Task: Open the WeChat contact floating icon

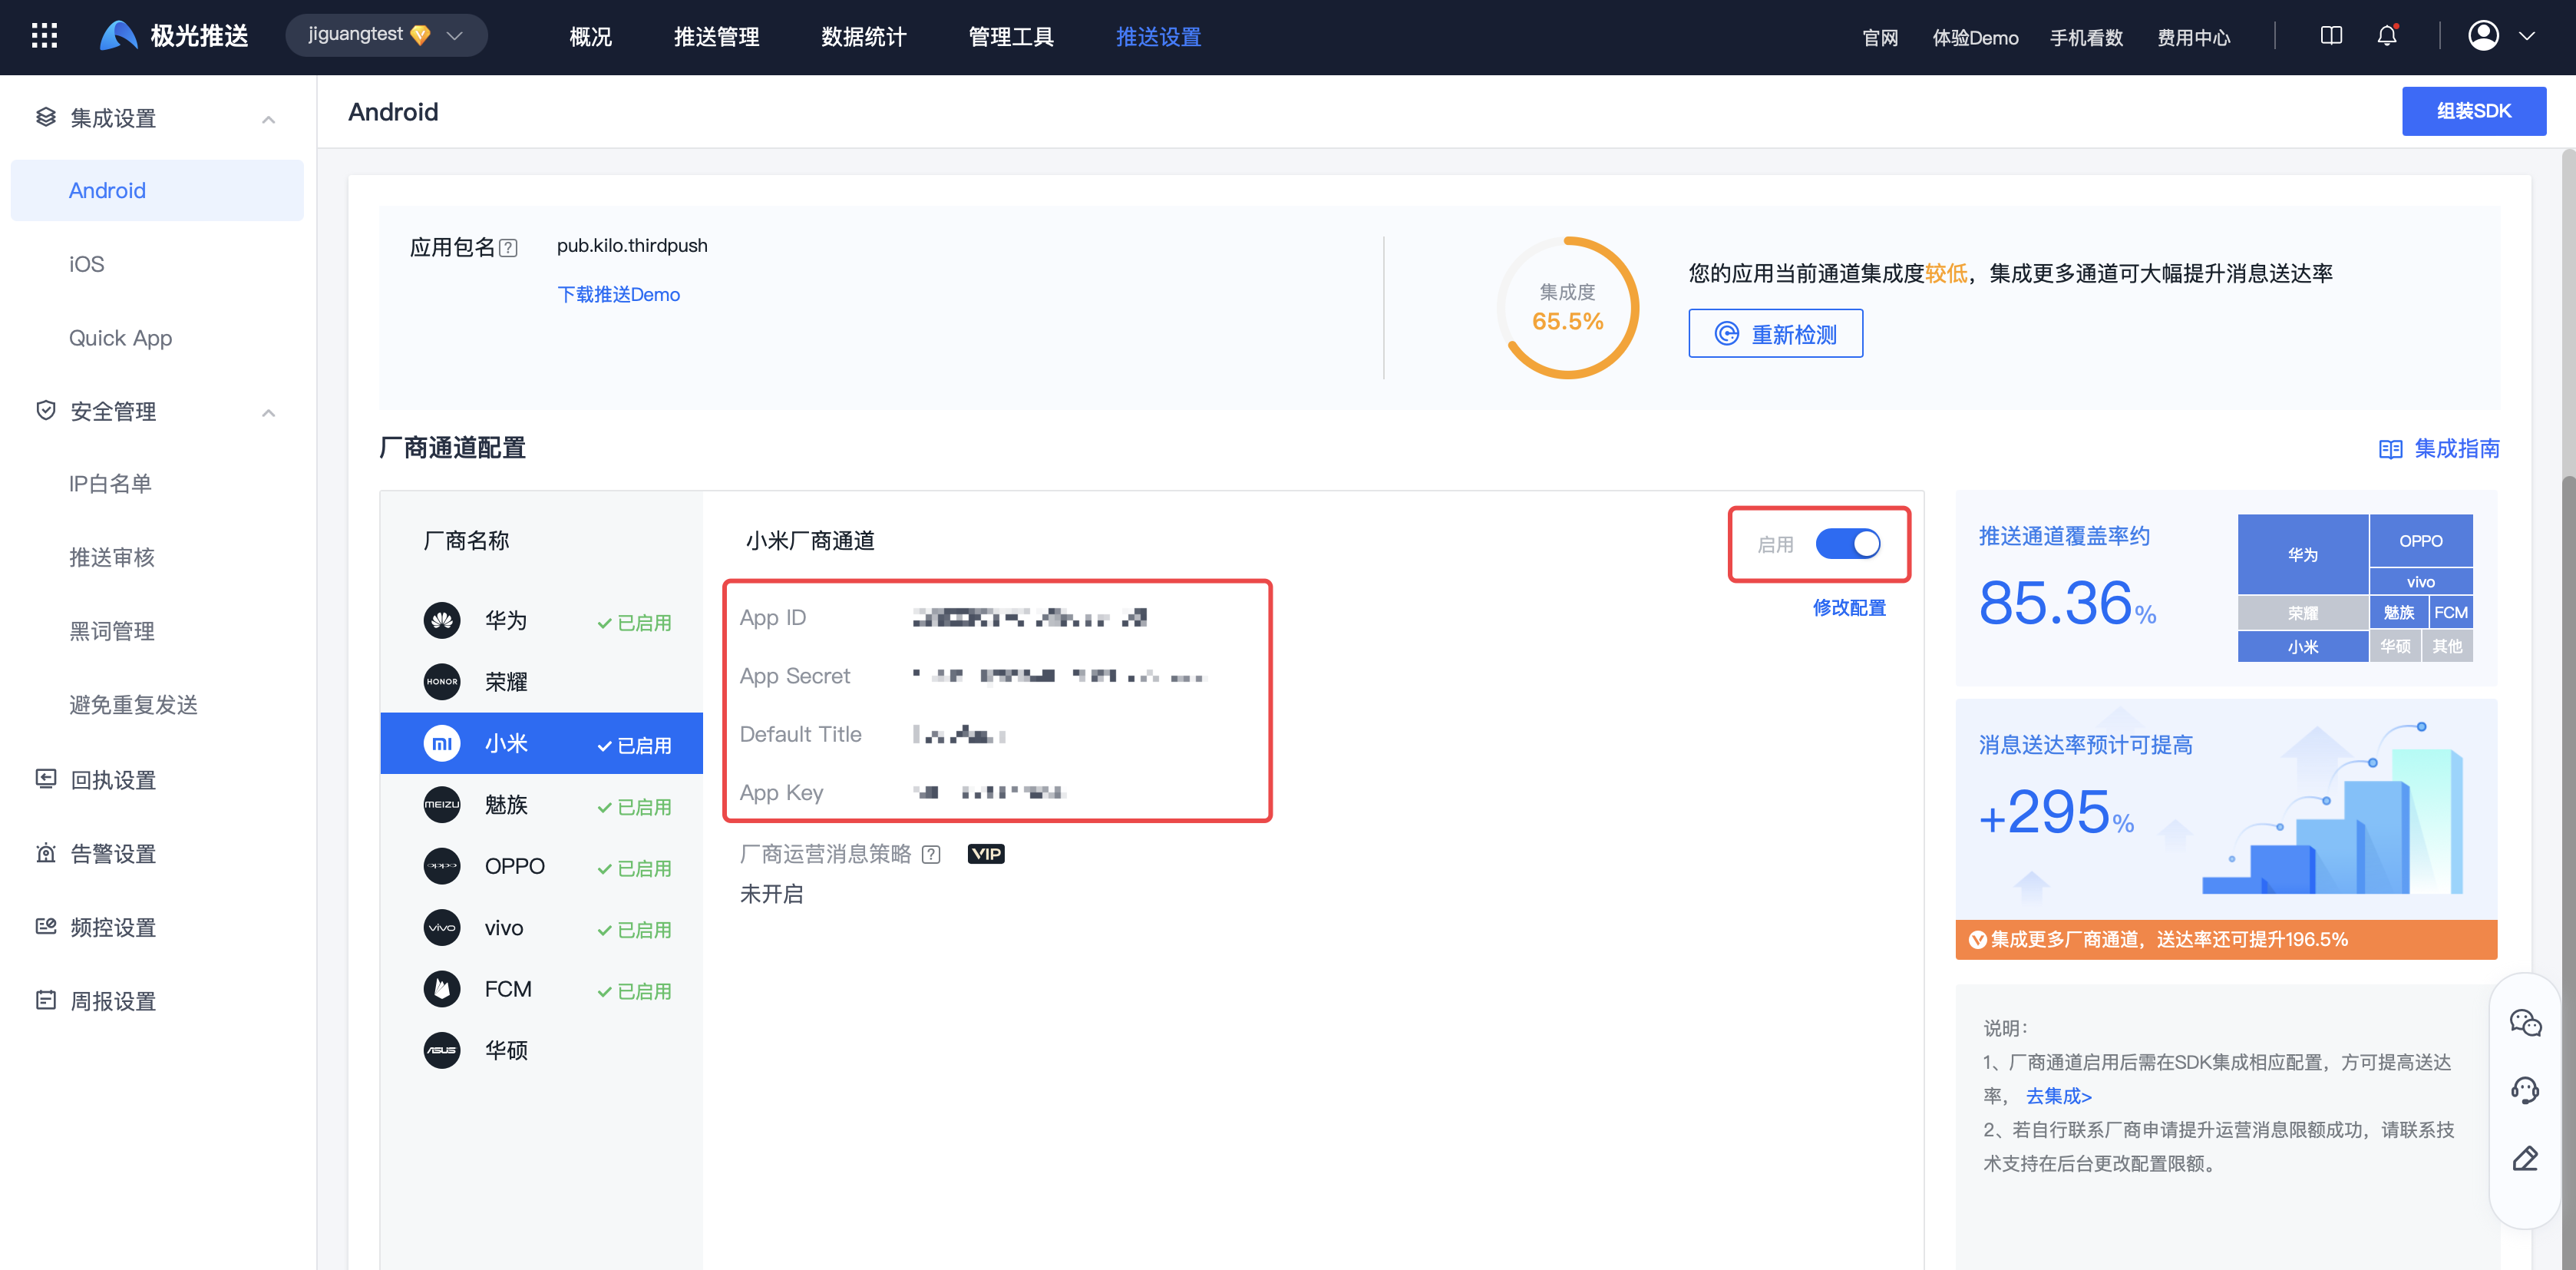Action: click(2525, 1022)
